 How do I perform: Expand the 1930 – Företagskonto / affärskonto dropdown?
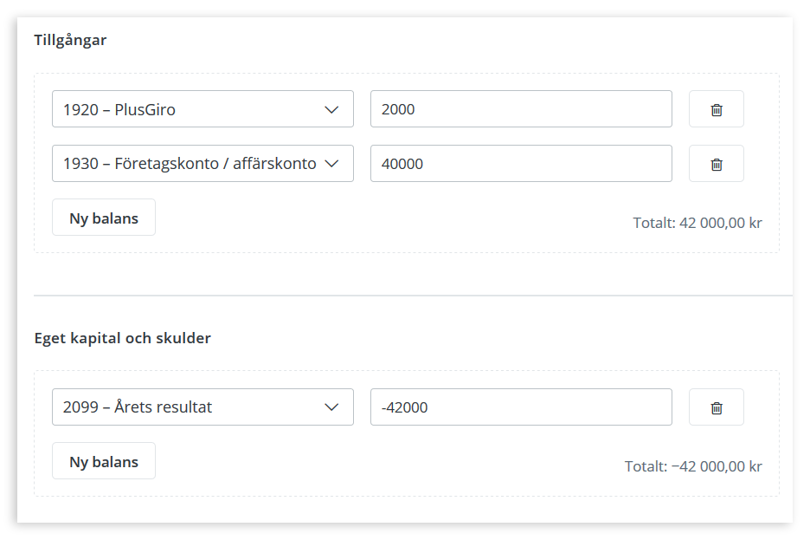190,164
